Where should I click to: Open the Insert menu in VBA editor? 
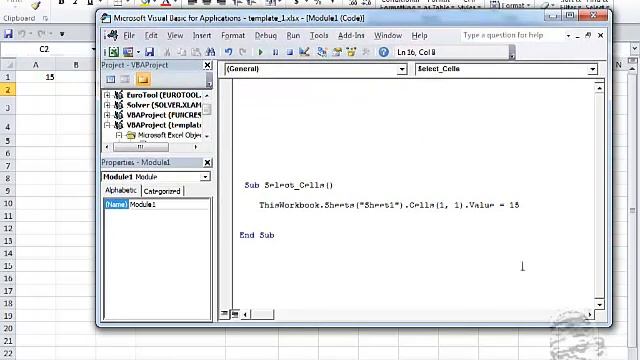202,36
